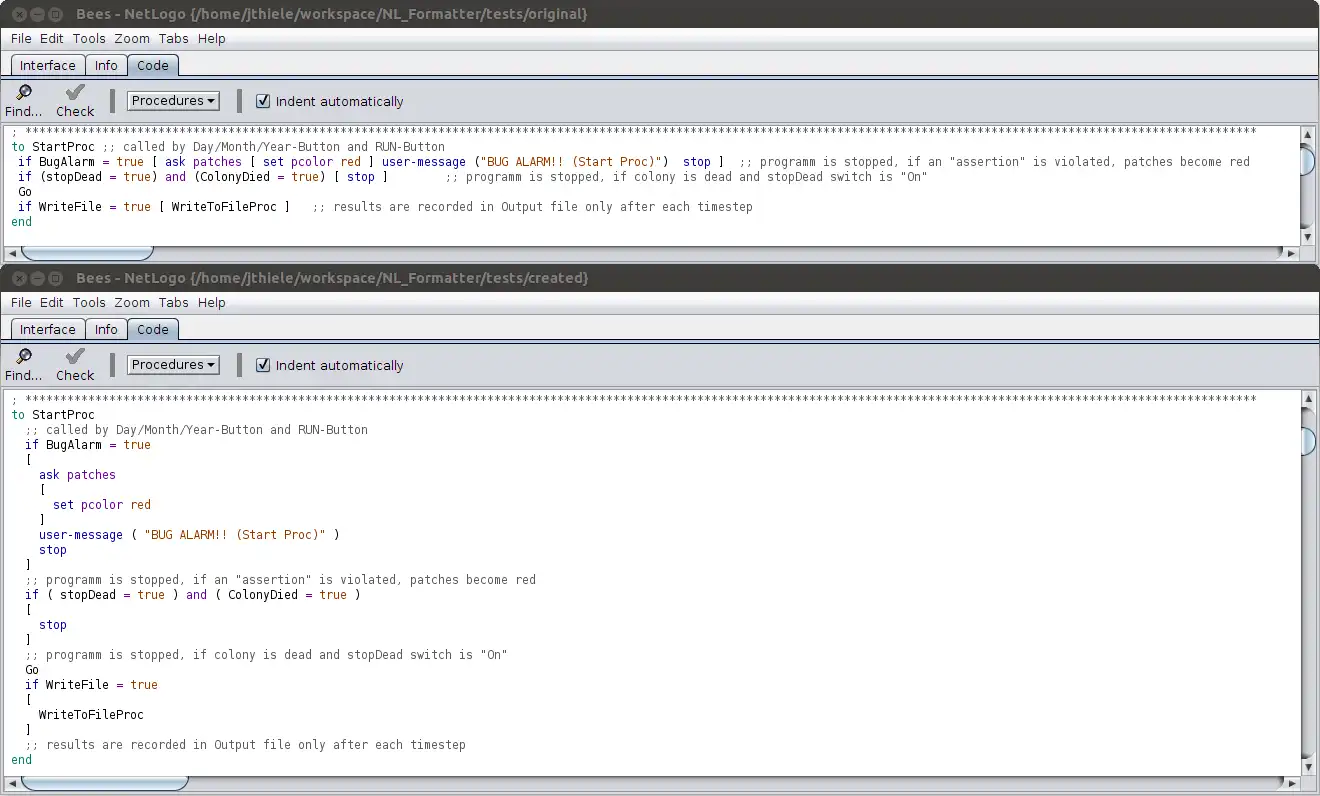Click "Go" line in original window code
Image resolution: width=1320 pixels, height=796 pixels.
25,192
